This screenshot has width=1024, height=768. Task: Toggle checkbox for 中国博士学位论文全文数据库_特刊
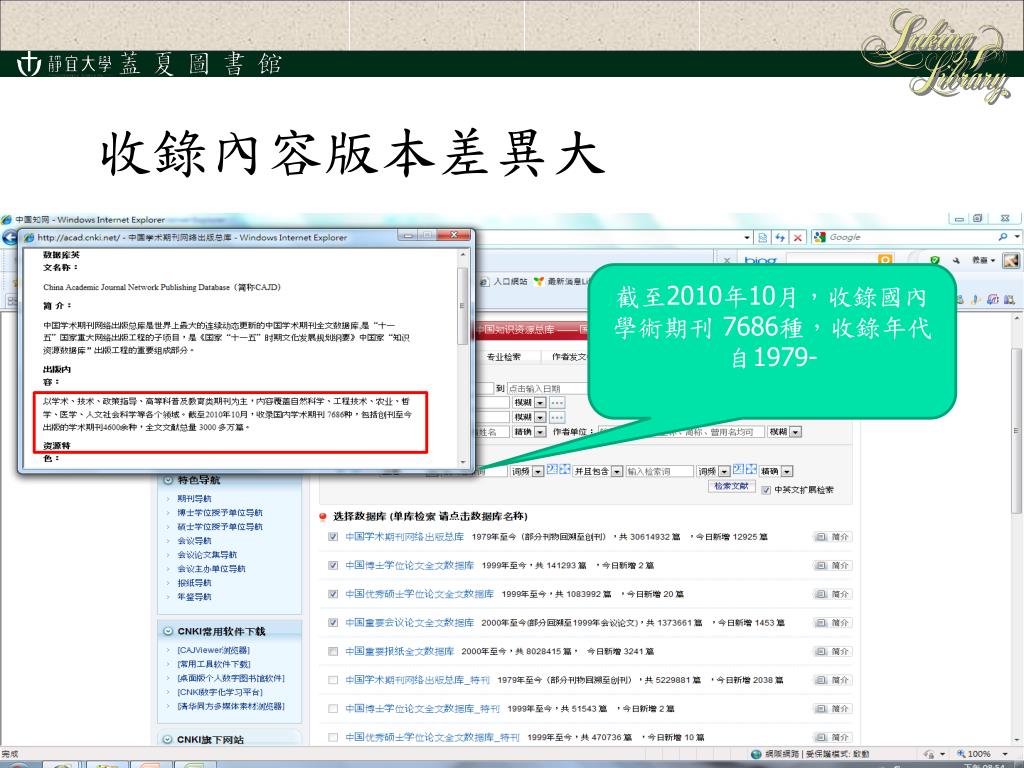[333, 709]
